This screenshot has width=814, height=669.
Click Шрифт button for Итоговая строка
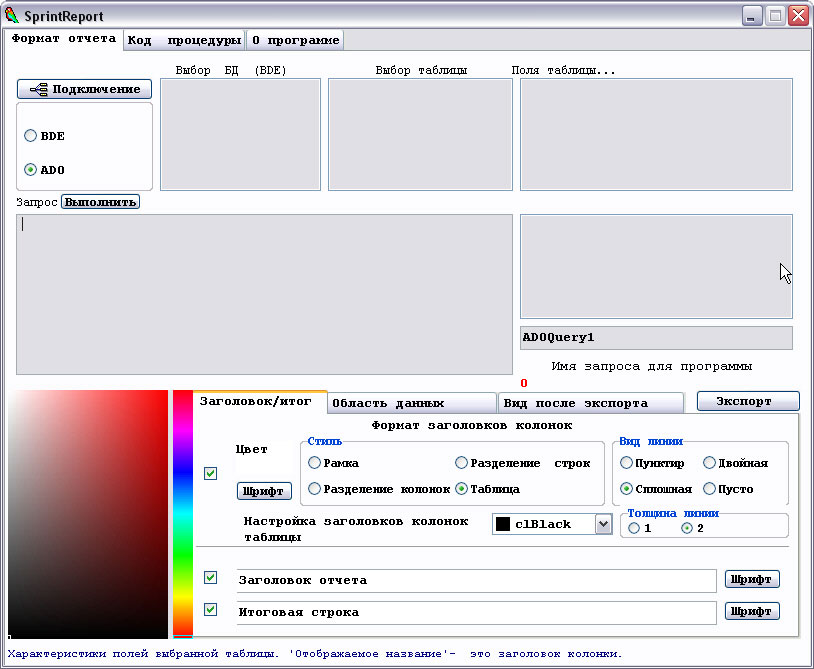pyautogui.click(x=752, y=611)
